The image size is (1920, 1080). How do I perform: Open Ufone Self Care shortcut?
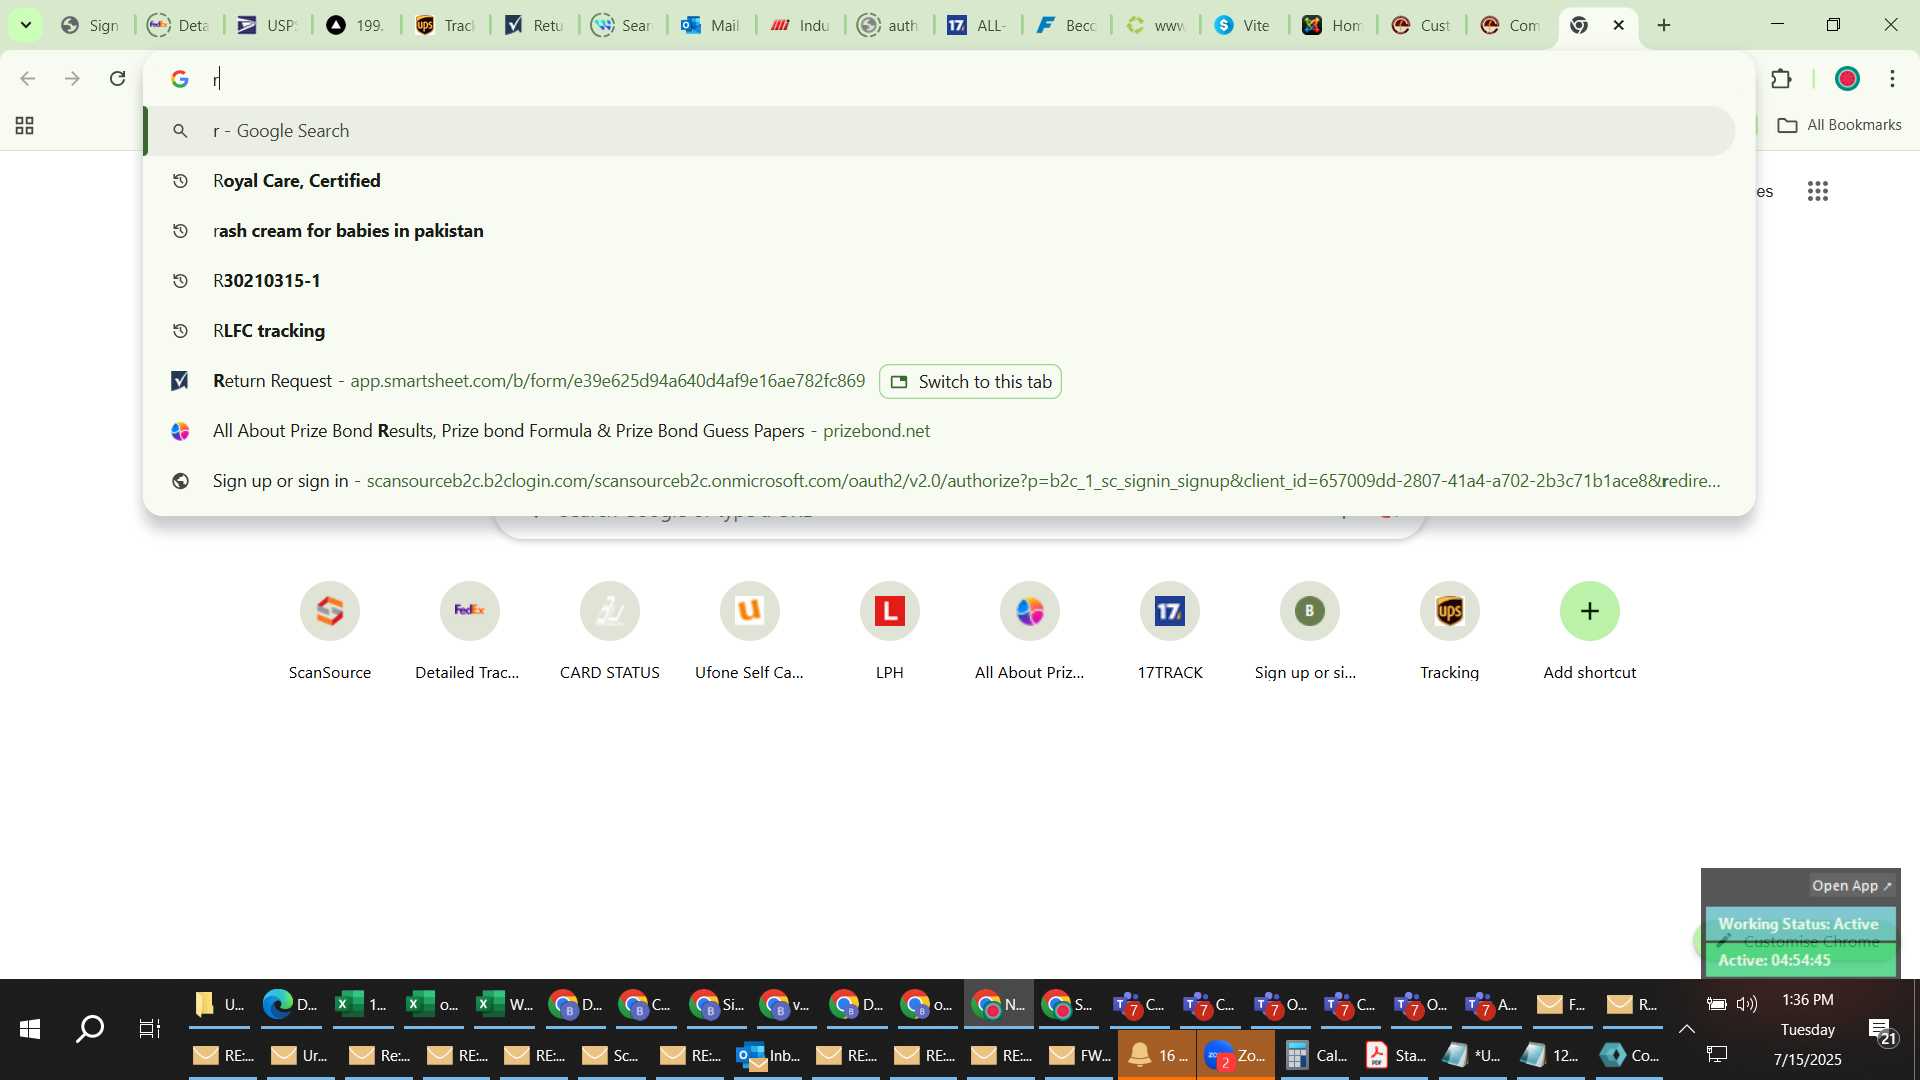click(x=750, y=632)
